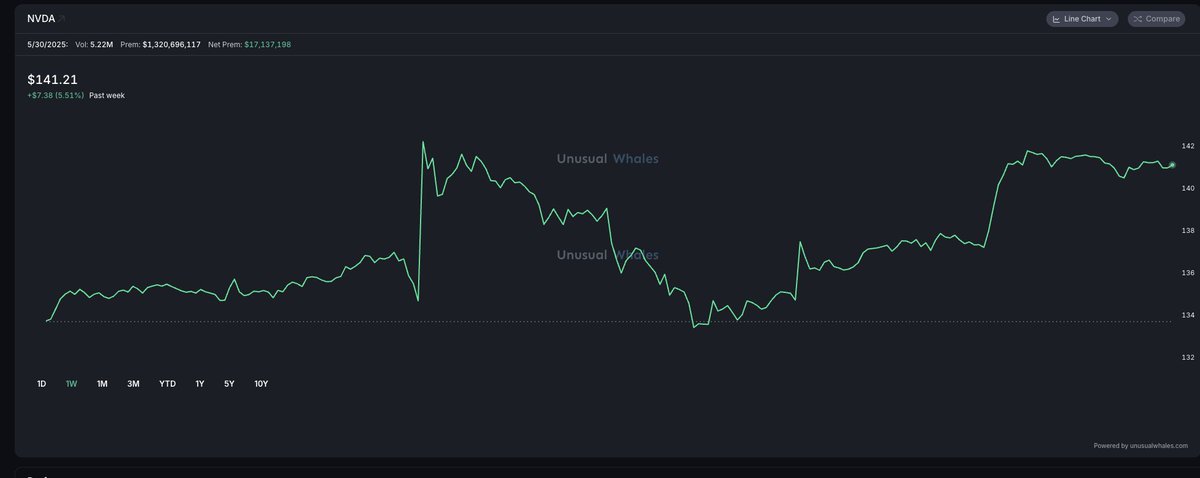Click the $141.21 price display
Screen dimensions: 1200x478
[51, 79]
